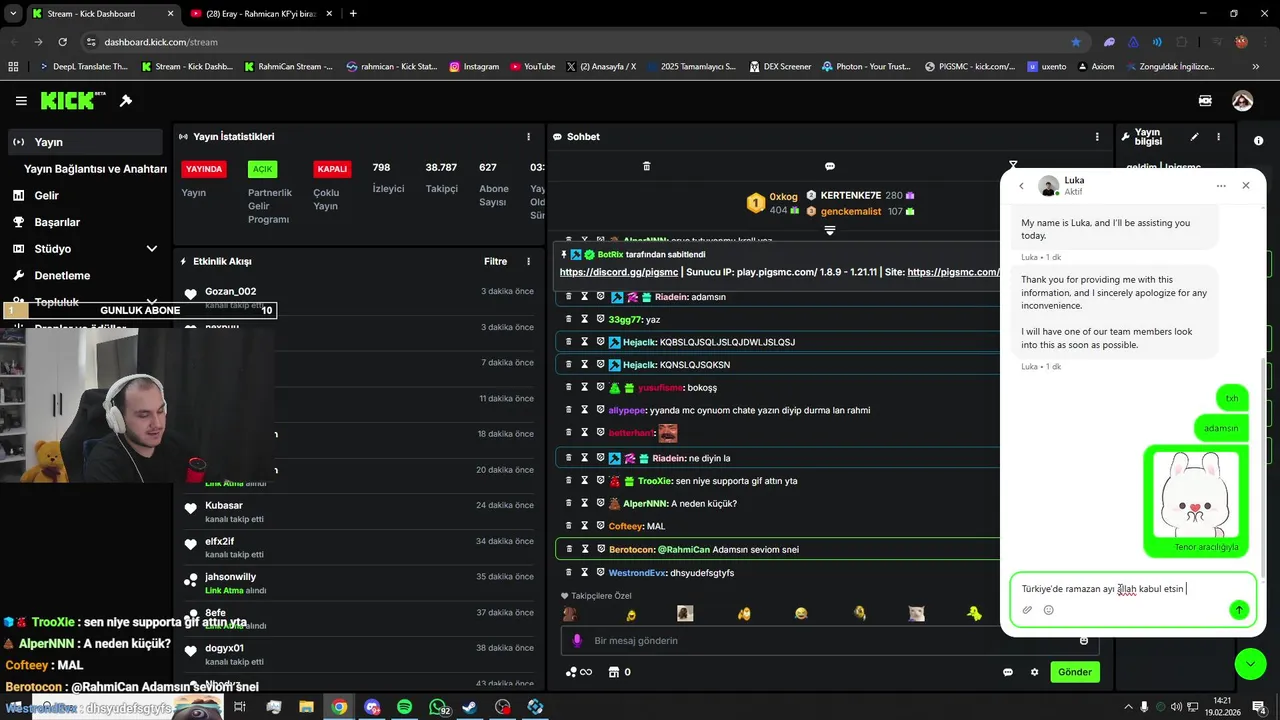Click the Bir mesaj gönderin chat input
1280x720 pixels.
[x=830, y=640]
